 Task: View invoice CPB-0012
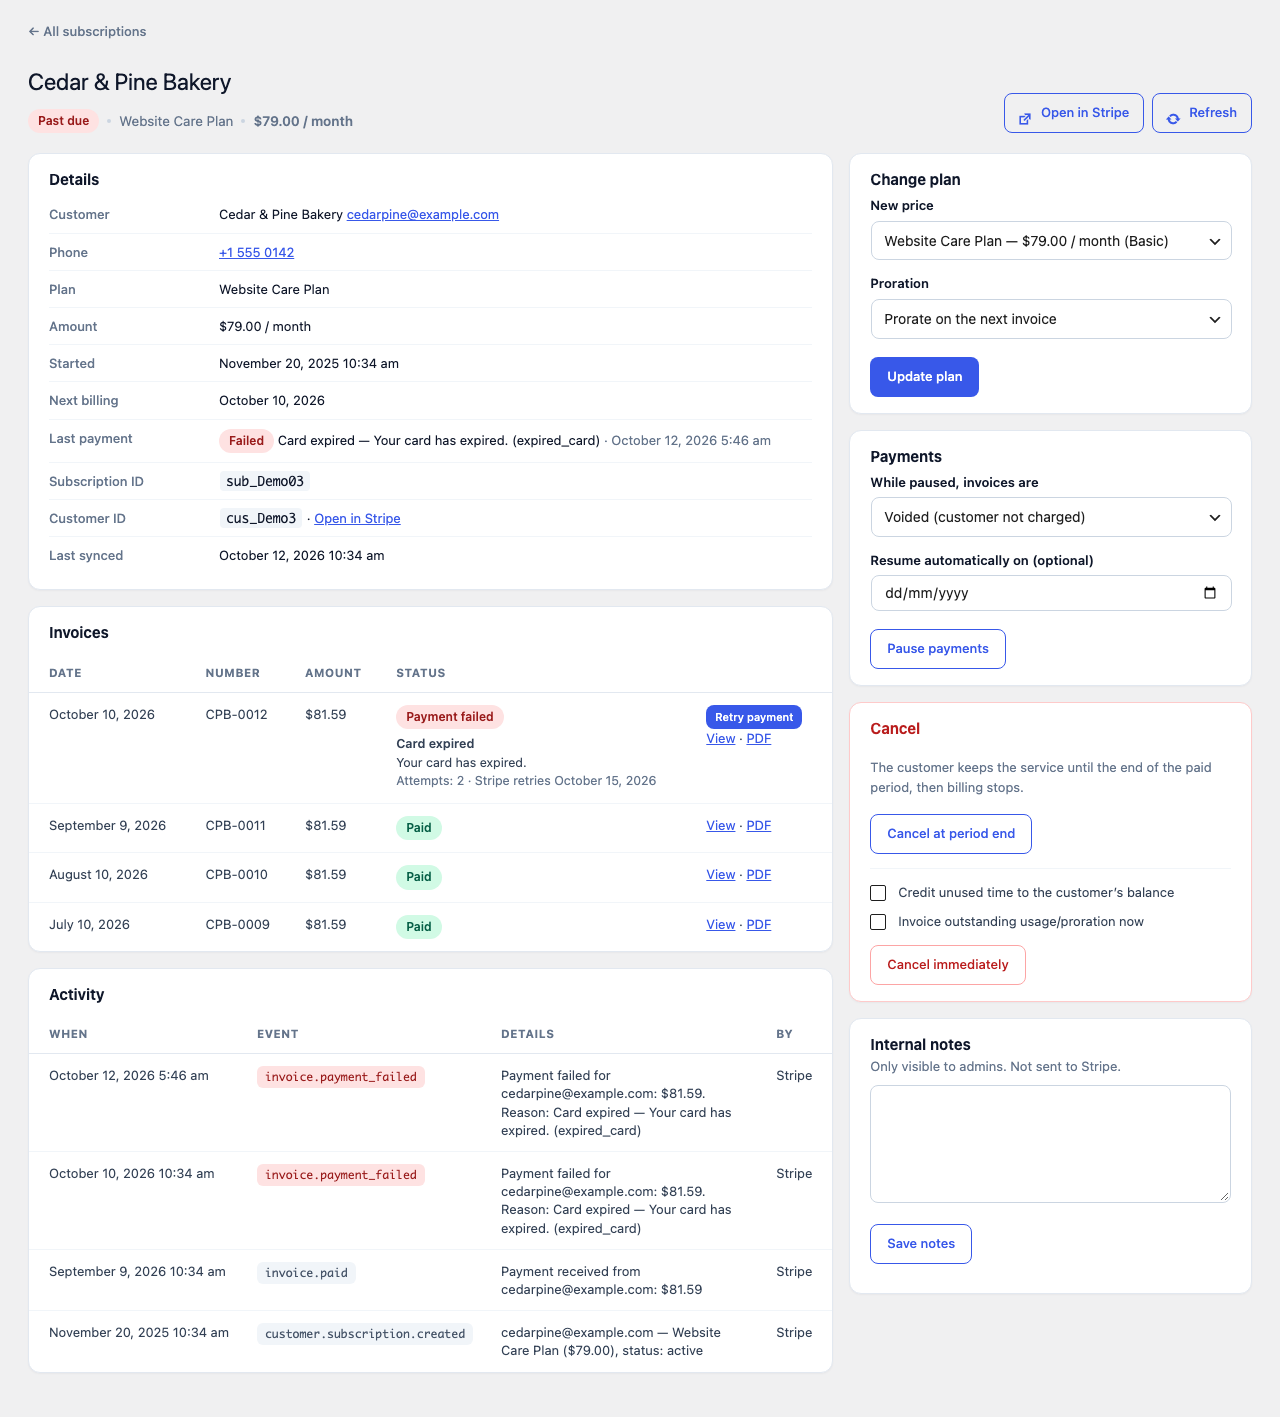(720, 739)
